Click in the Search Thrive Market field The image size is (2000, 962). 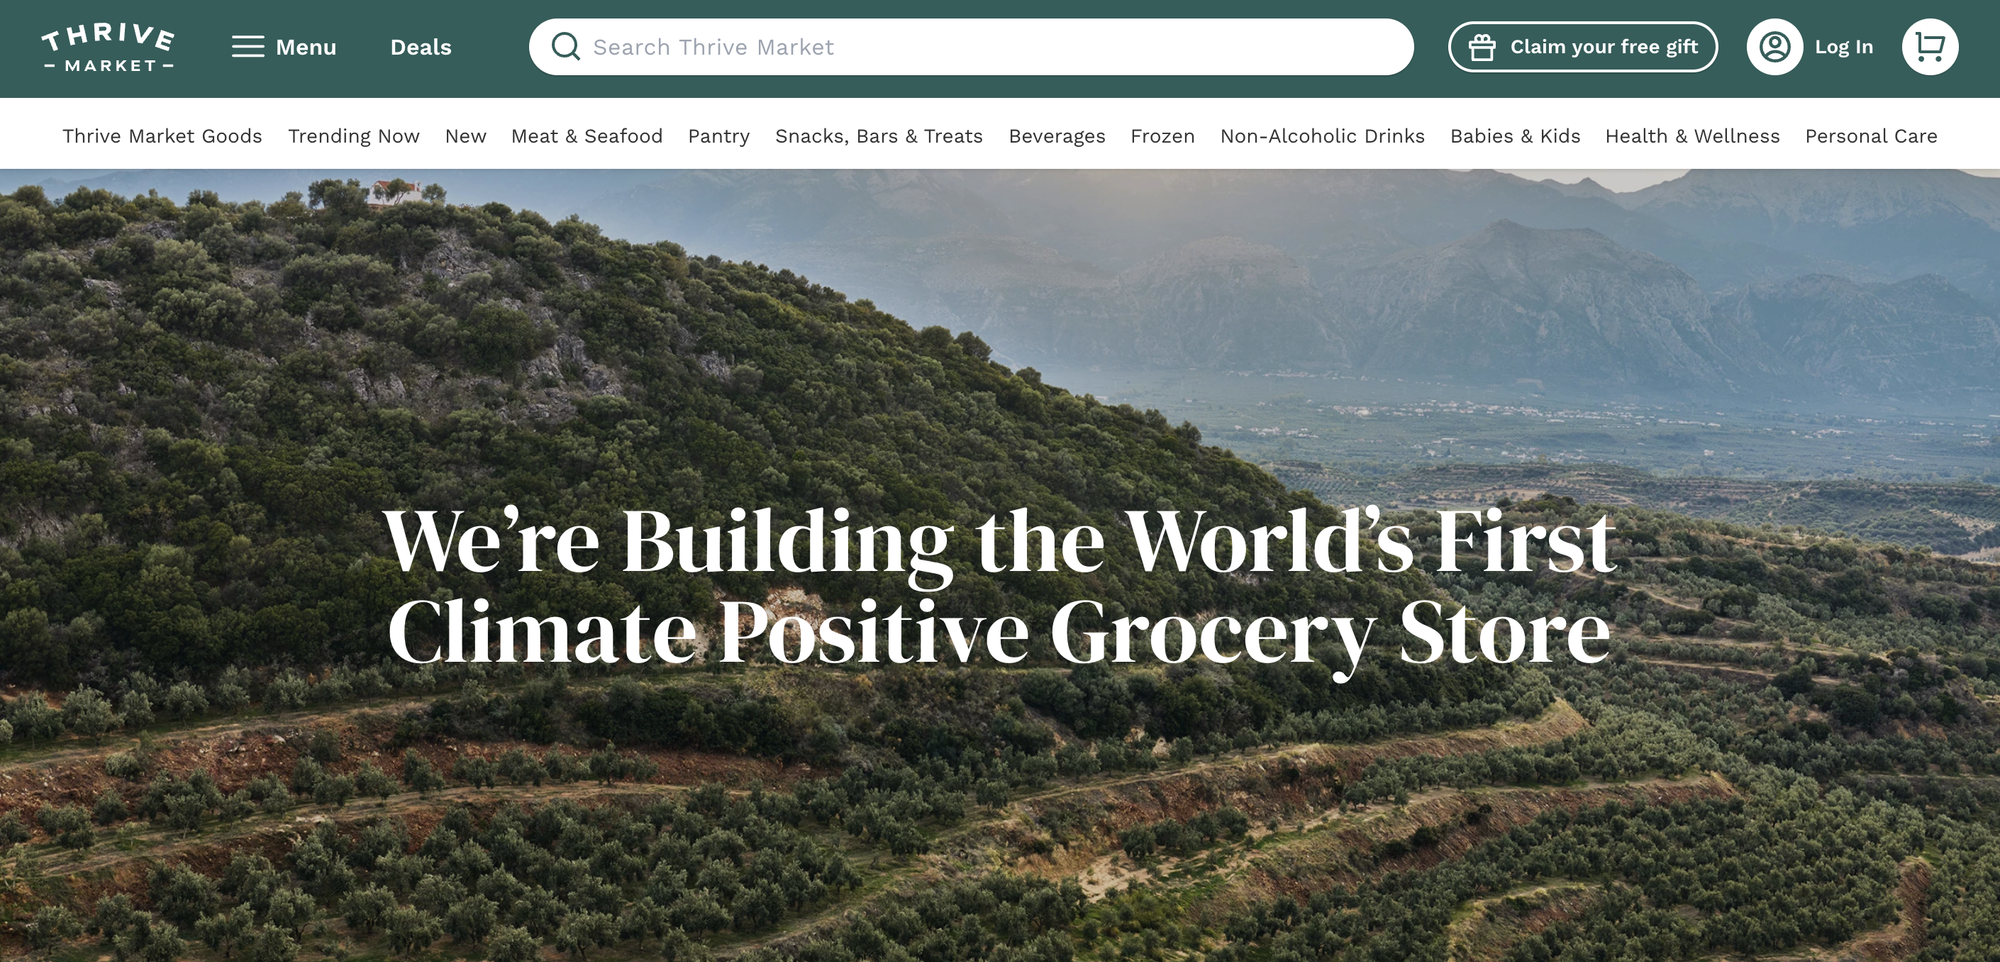pos(971,47)
